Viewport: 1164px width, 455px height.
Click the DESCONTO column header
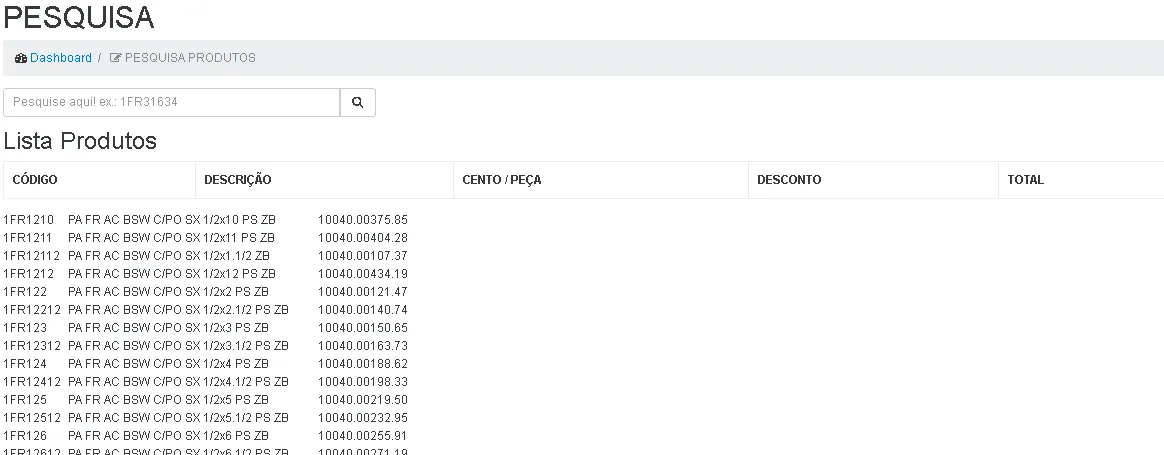point(789,180)
